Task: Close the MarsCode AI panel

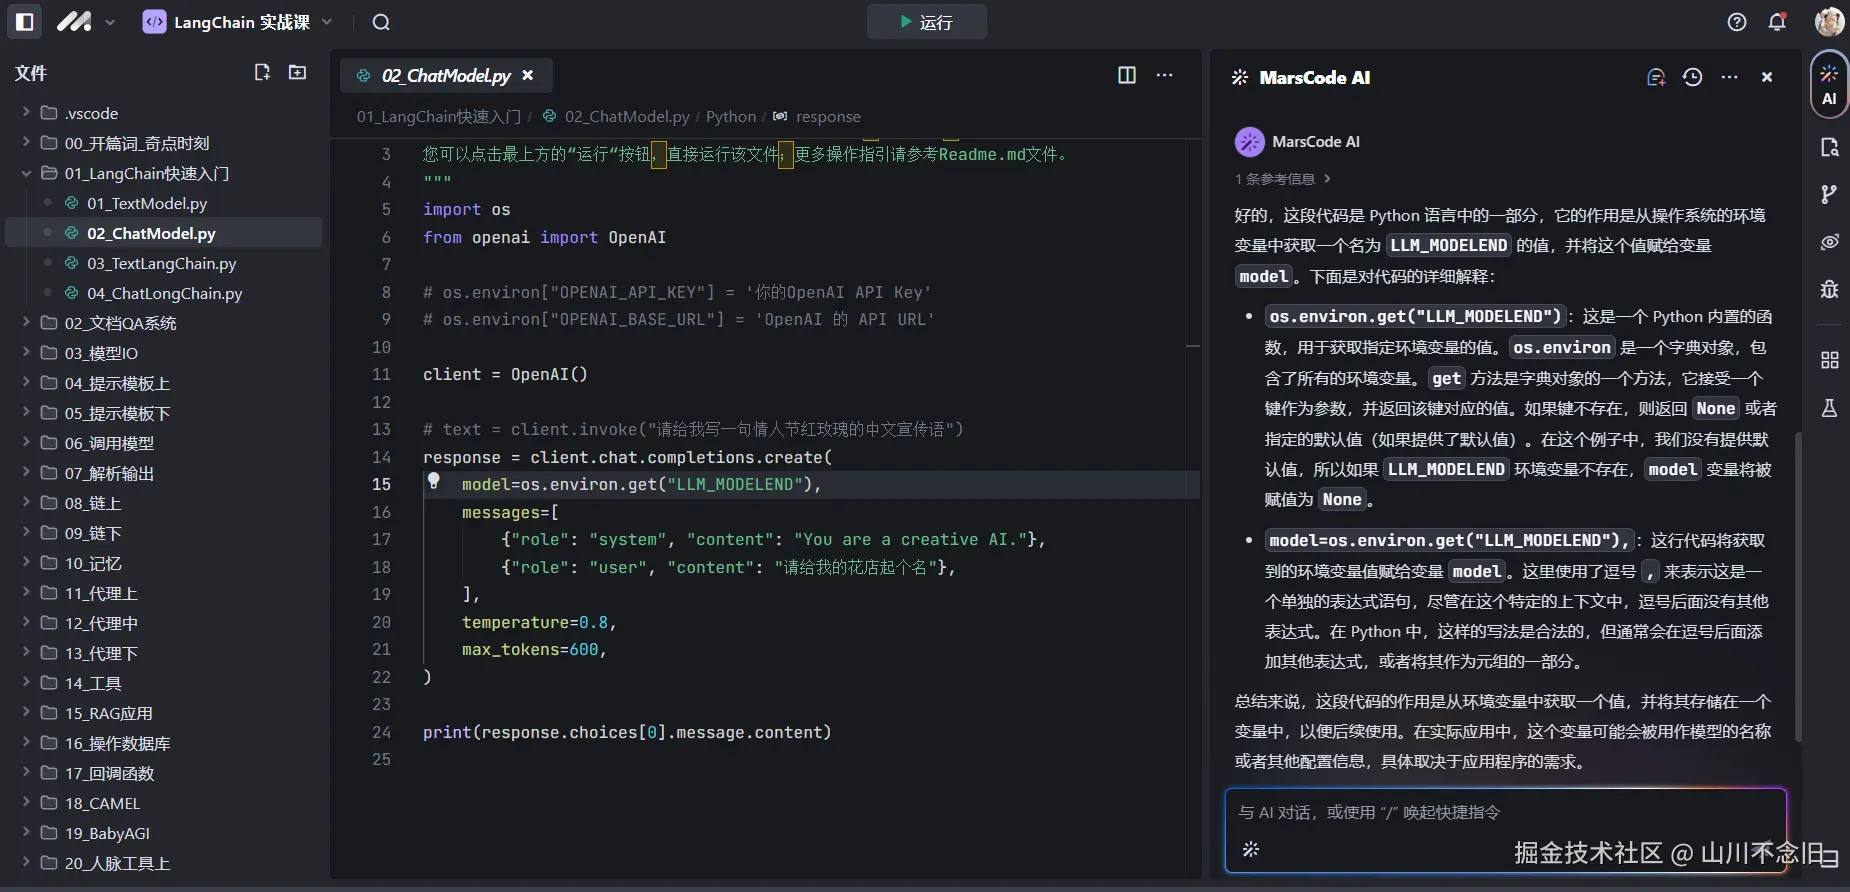Action: click(x=1767, y=77)
